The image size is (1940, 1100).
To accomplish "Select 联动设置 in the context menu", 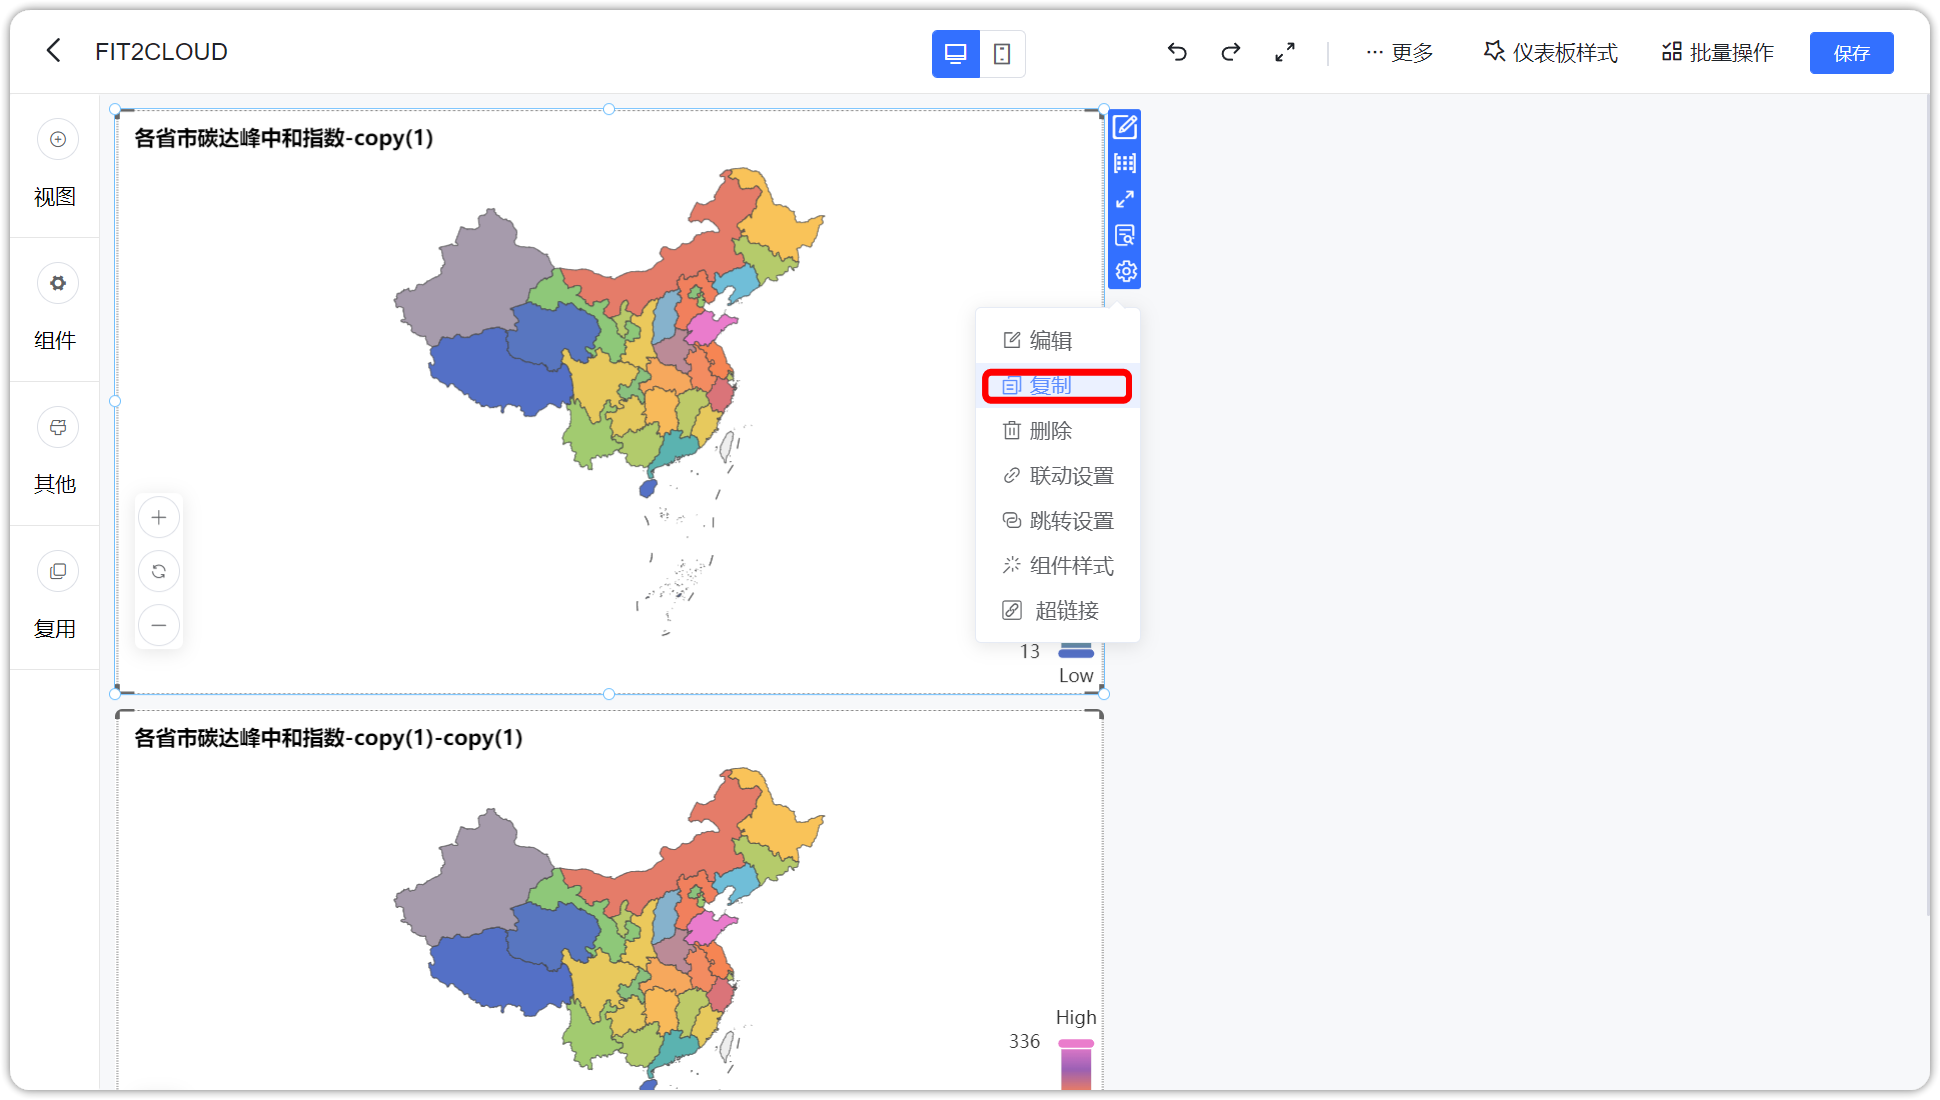I will (x=1058, y=475).
